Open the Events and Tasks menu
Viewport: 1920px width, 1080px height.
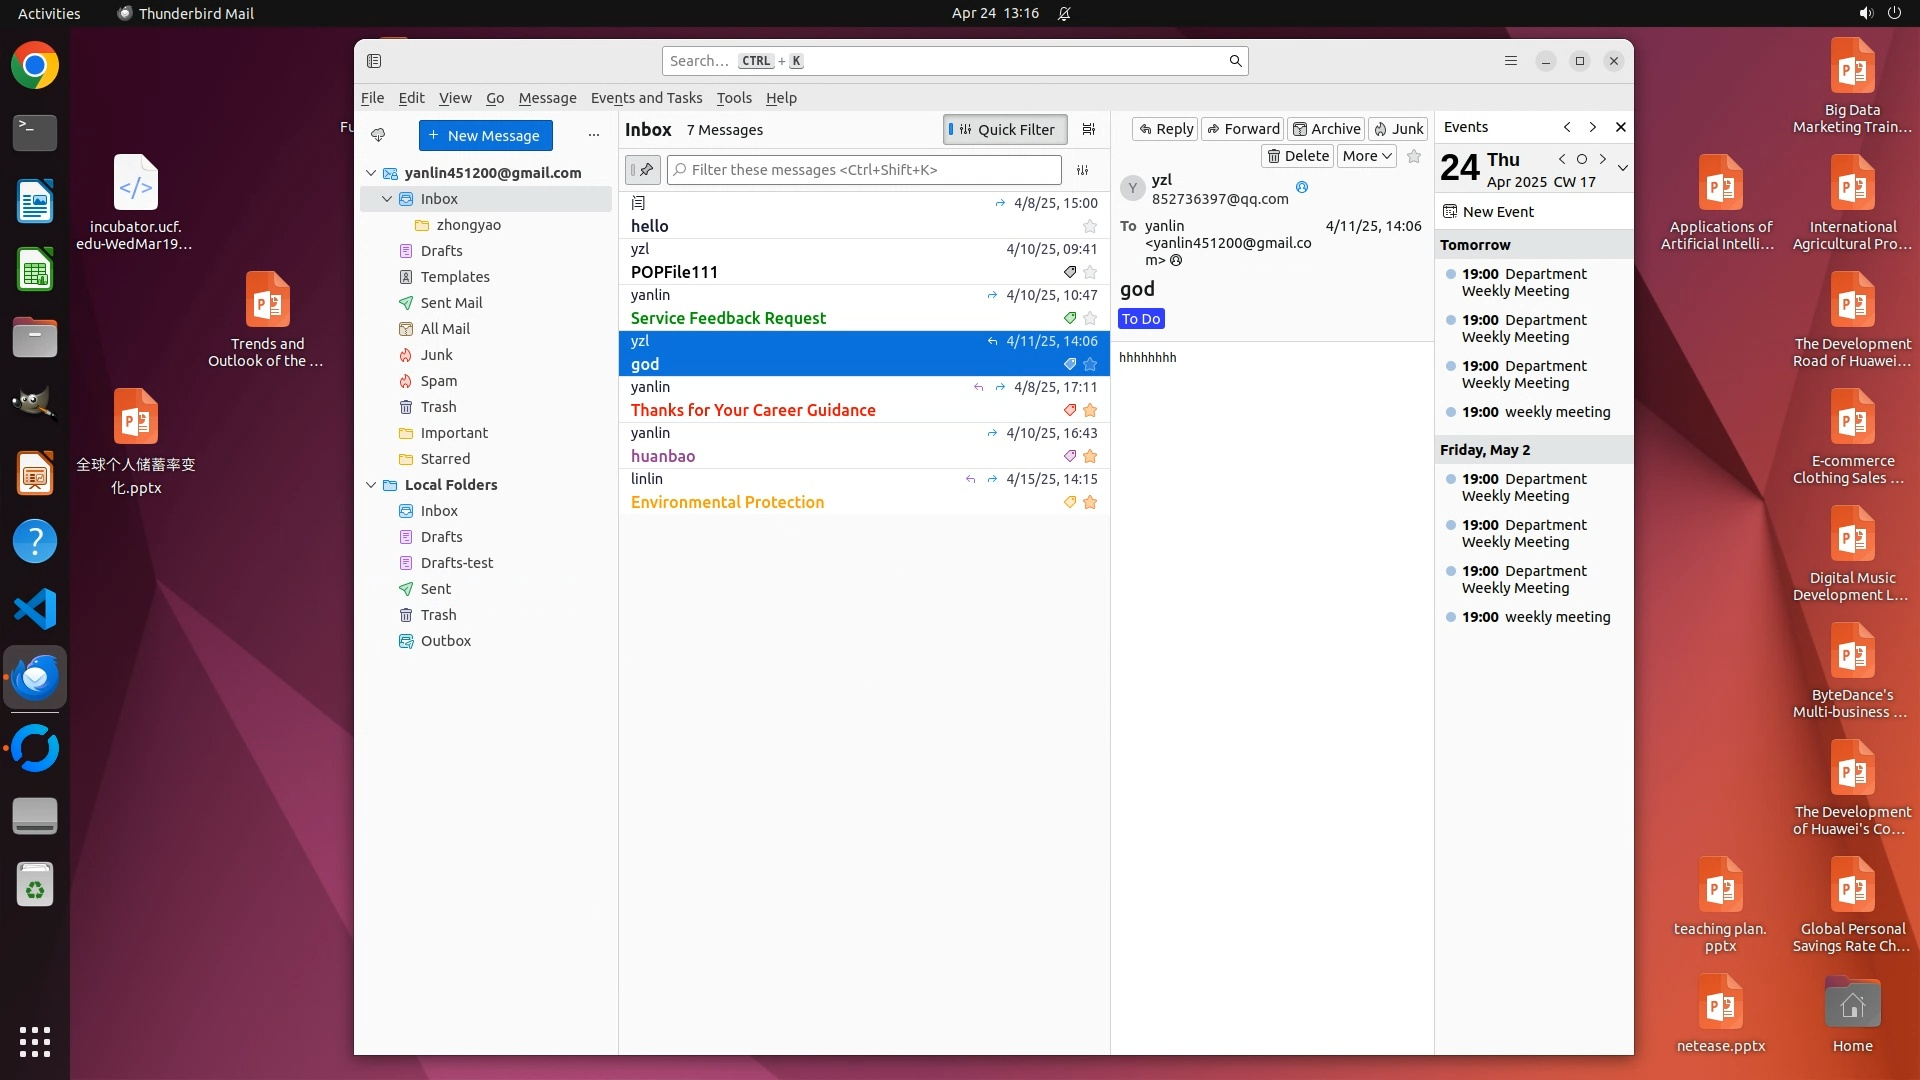pyautogui.click(x=646, y=98)
